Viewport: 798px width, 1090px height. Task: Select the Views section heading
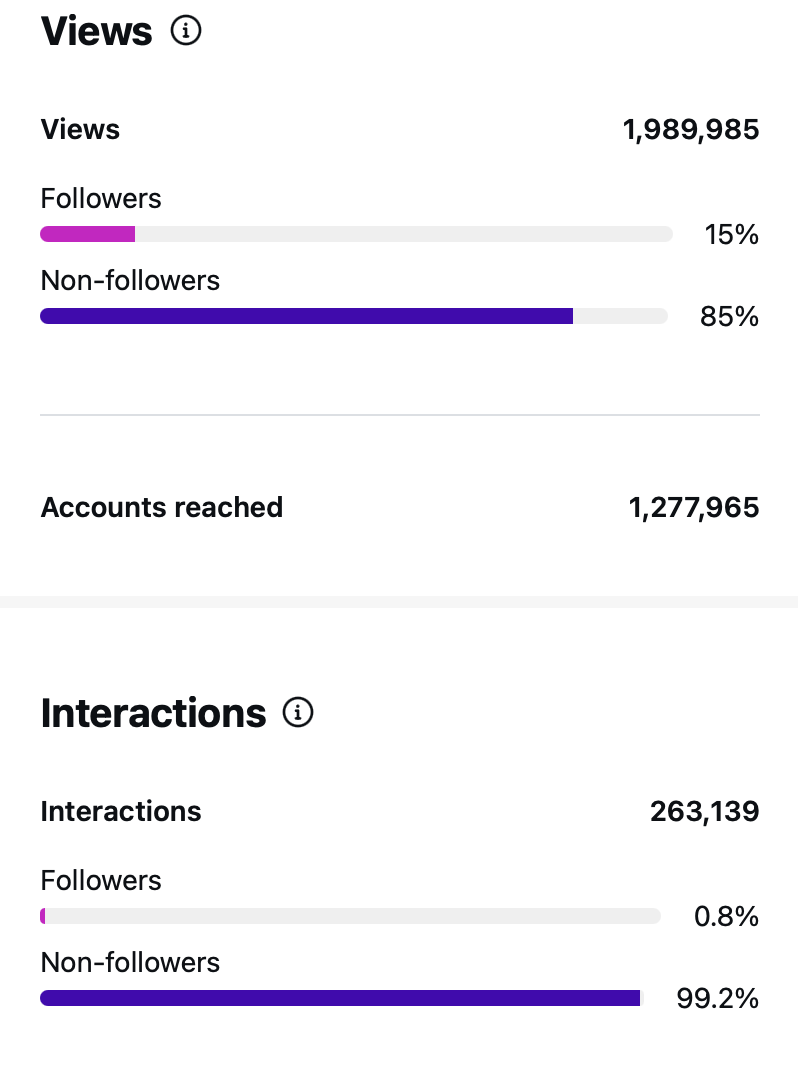[x=96, y=31]
